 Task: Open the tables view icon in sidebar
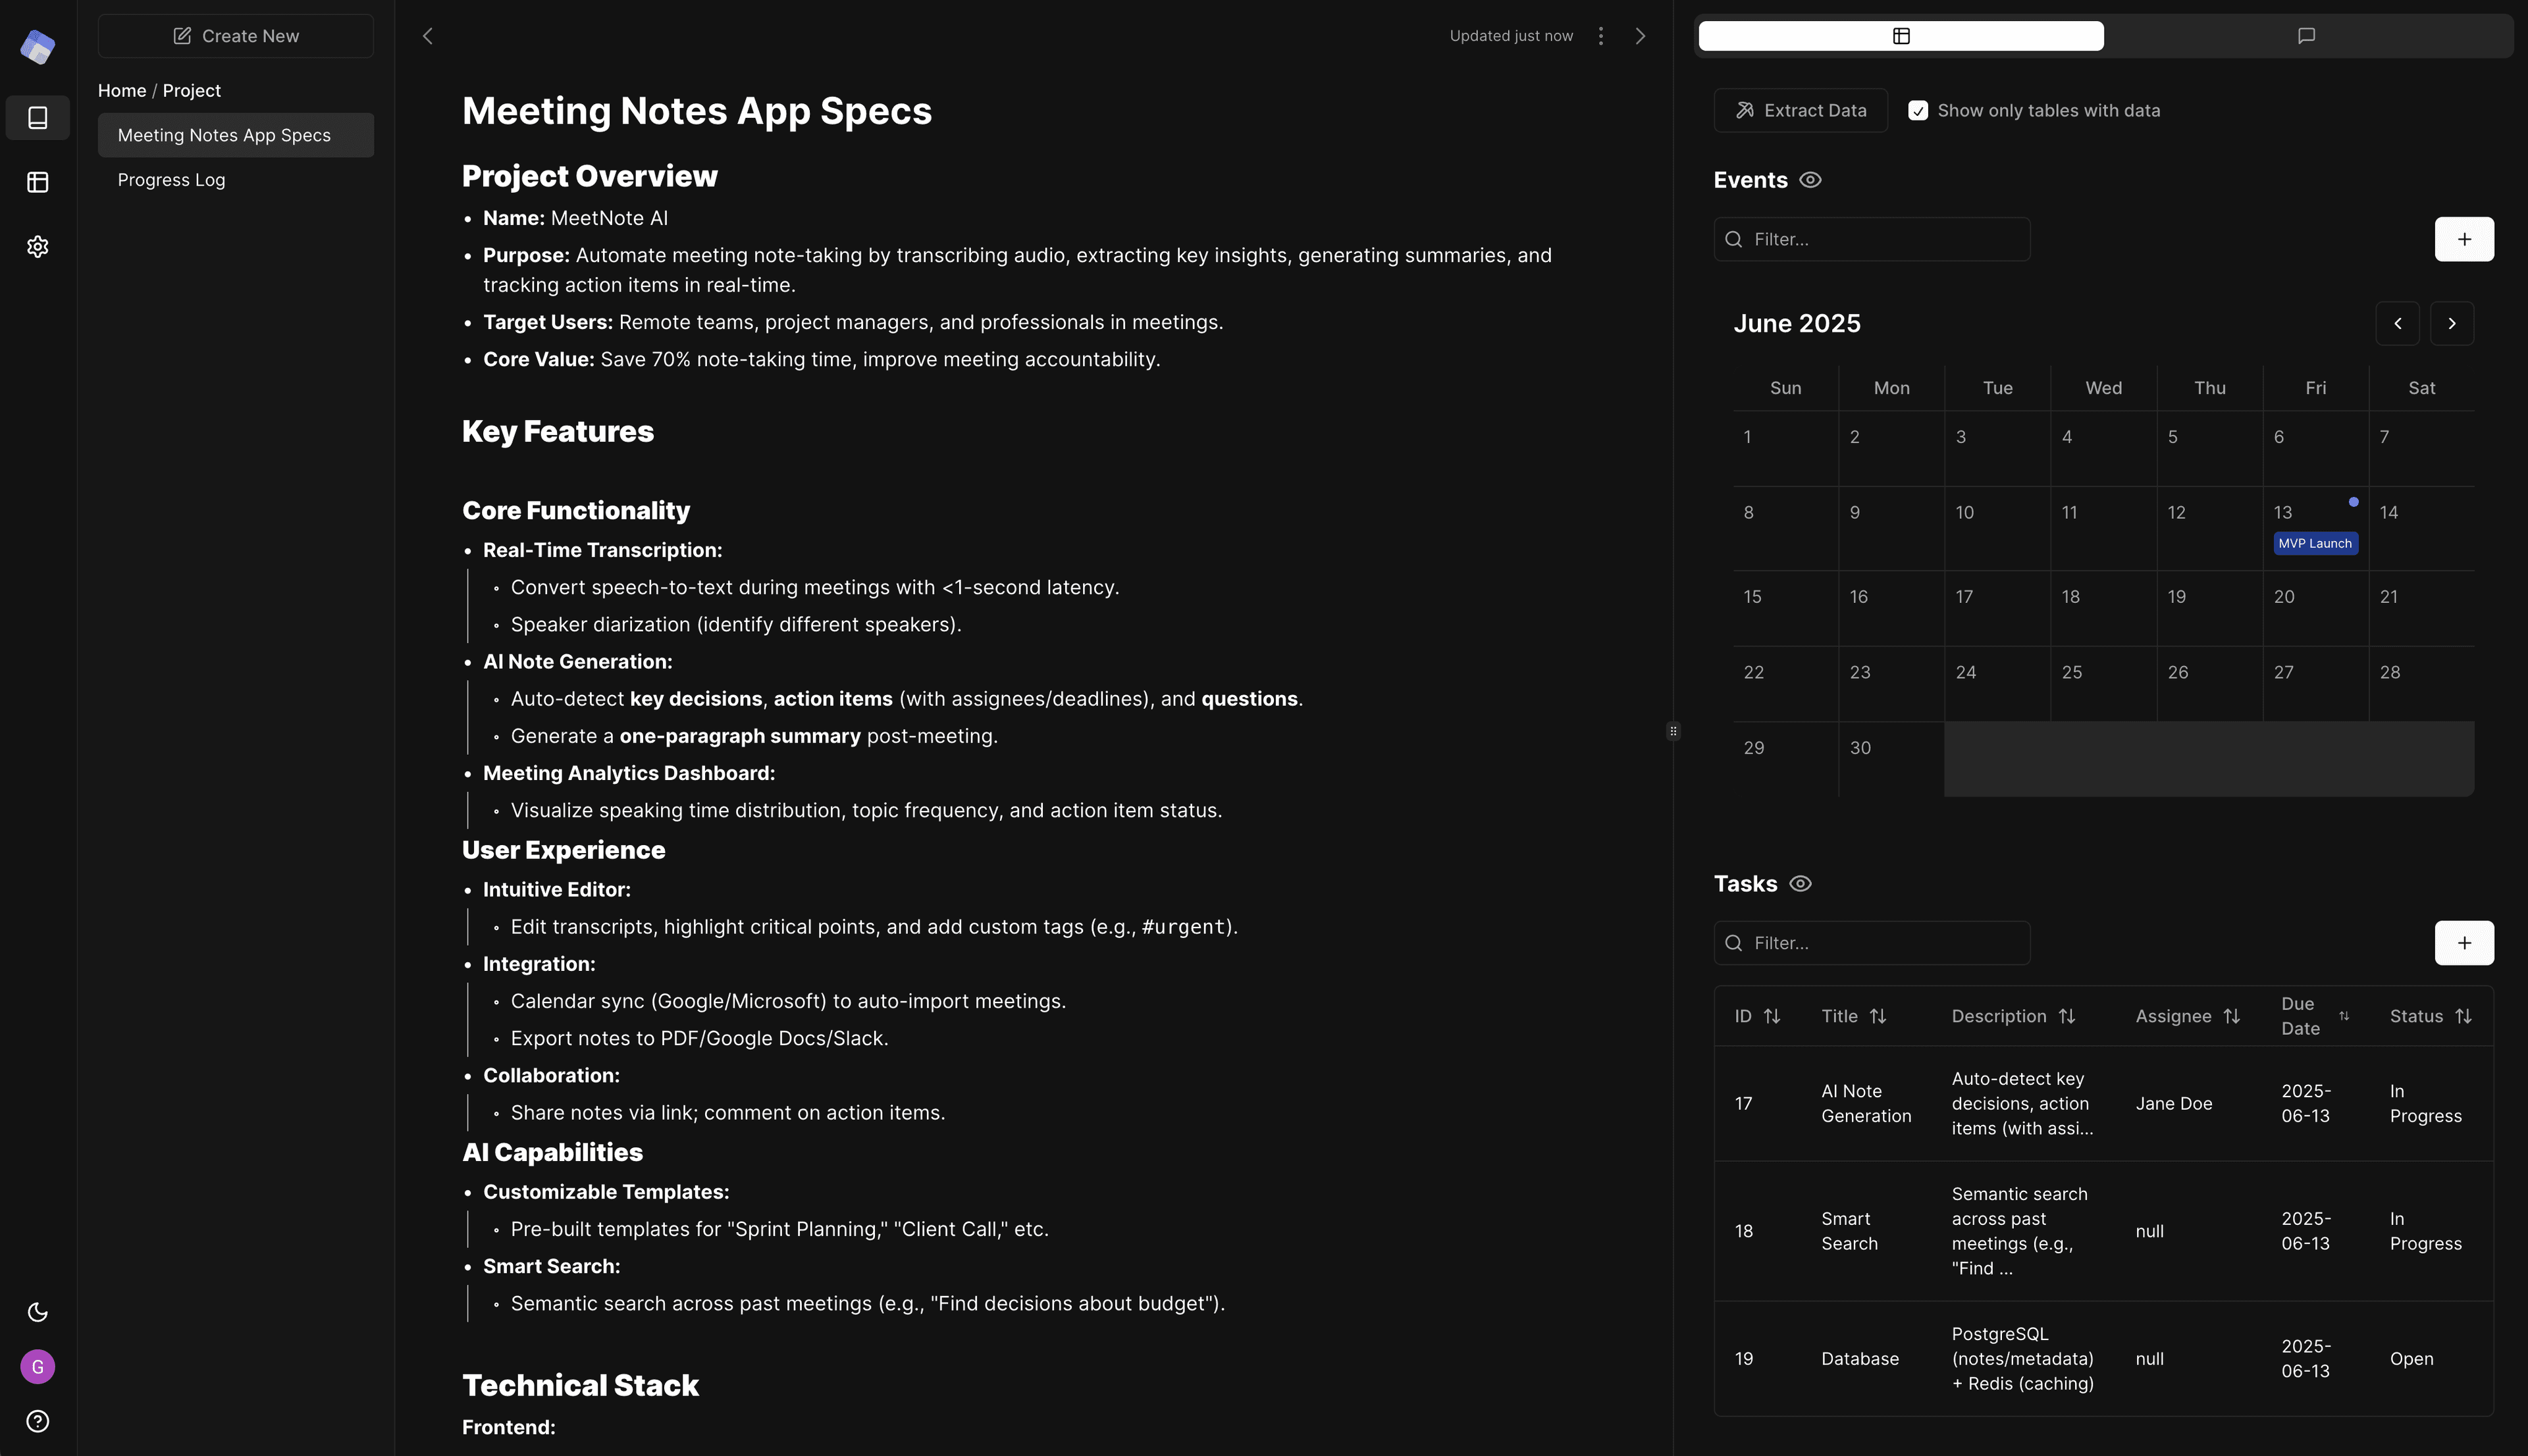(x=38, y=182)
